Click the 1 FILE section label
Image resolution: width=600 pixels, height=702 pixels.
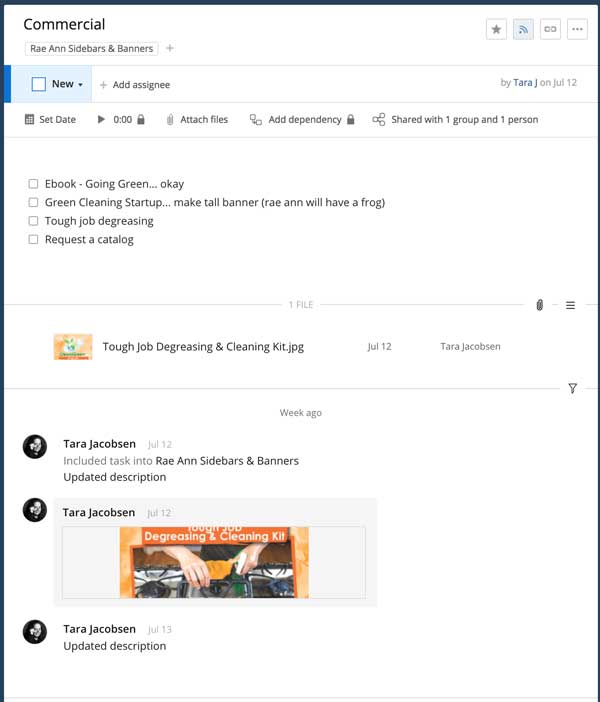300,305
